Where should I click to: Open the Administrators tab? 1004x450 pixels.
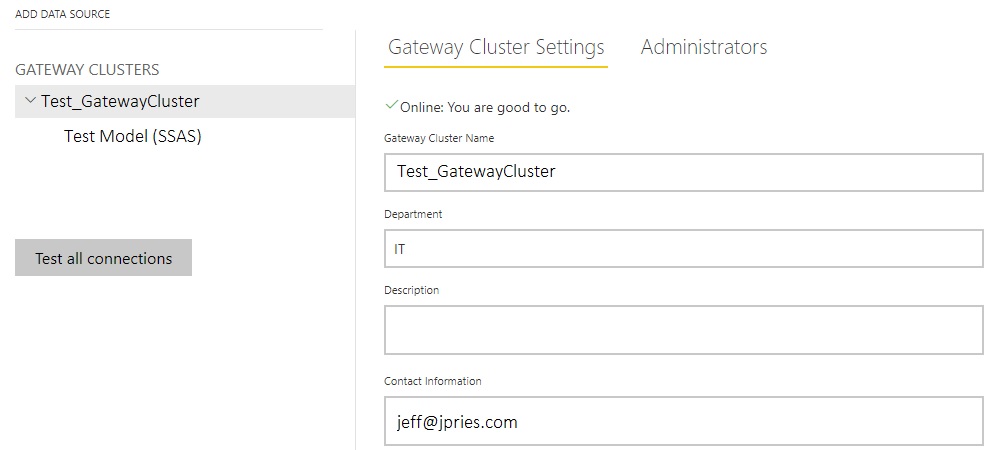click(704, 47)
